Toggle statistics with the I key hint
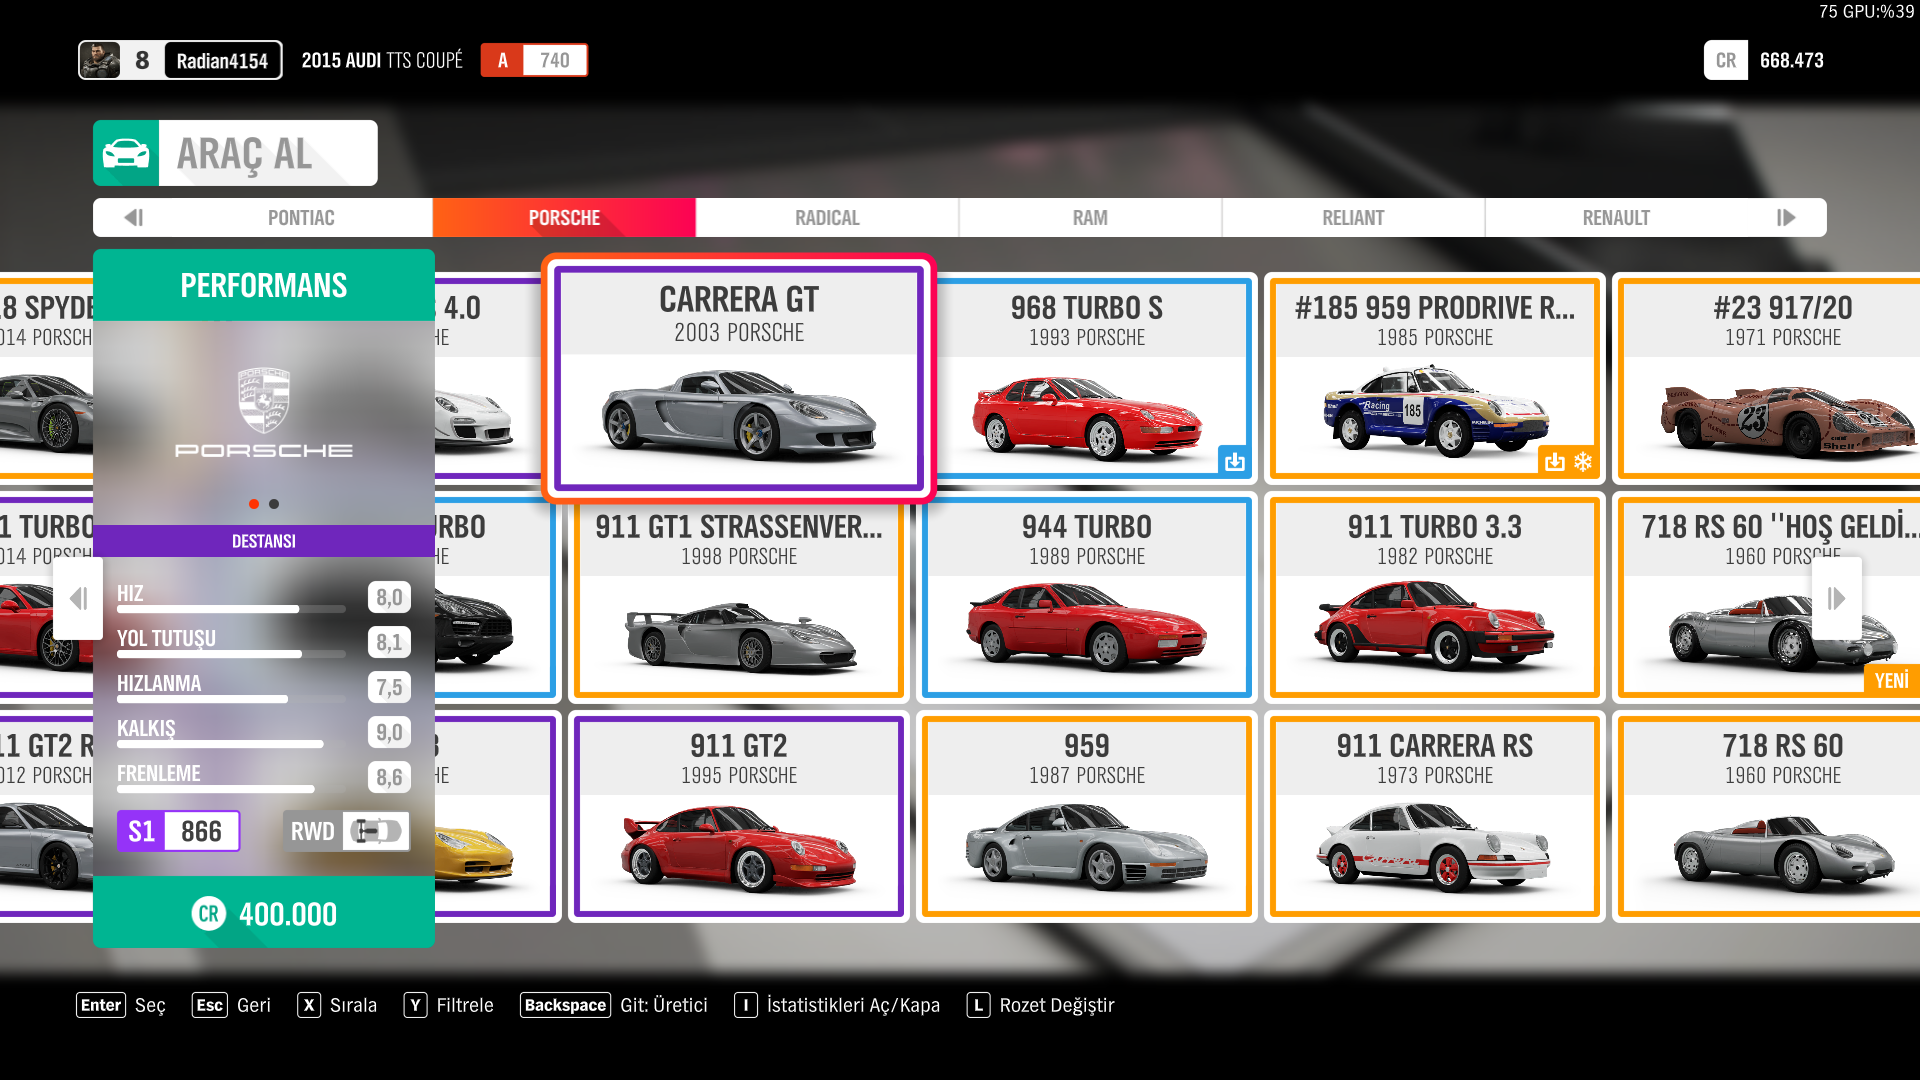The image size is (1920, 1080). click(745, 1005)
